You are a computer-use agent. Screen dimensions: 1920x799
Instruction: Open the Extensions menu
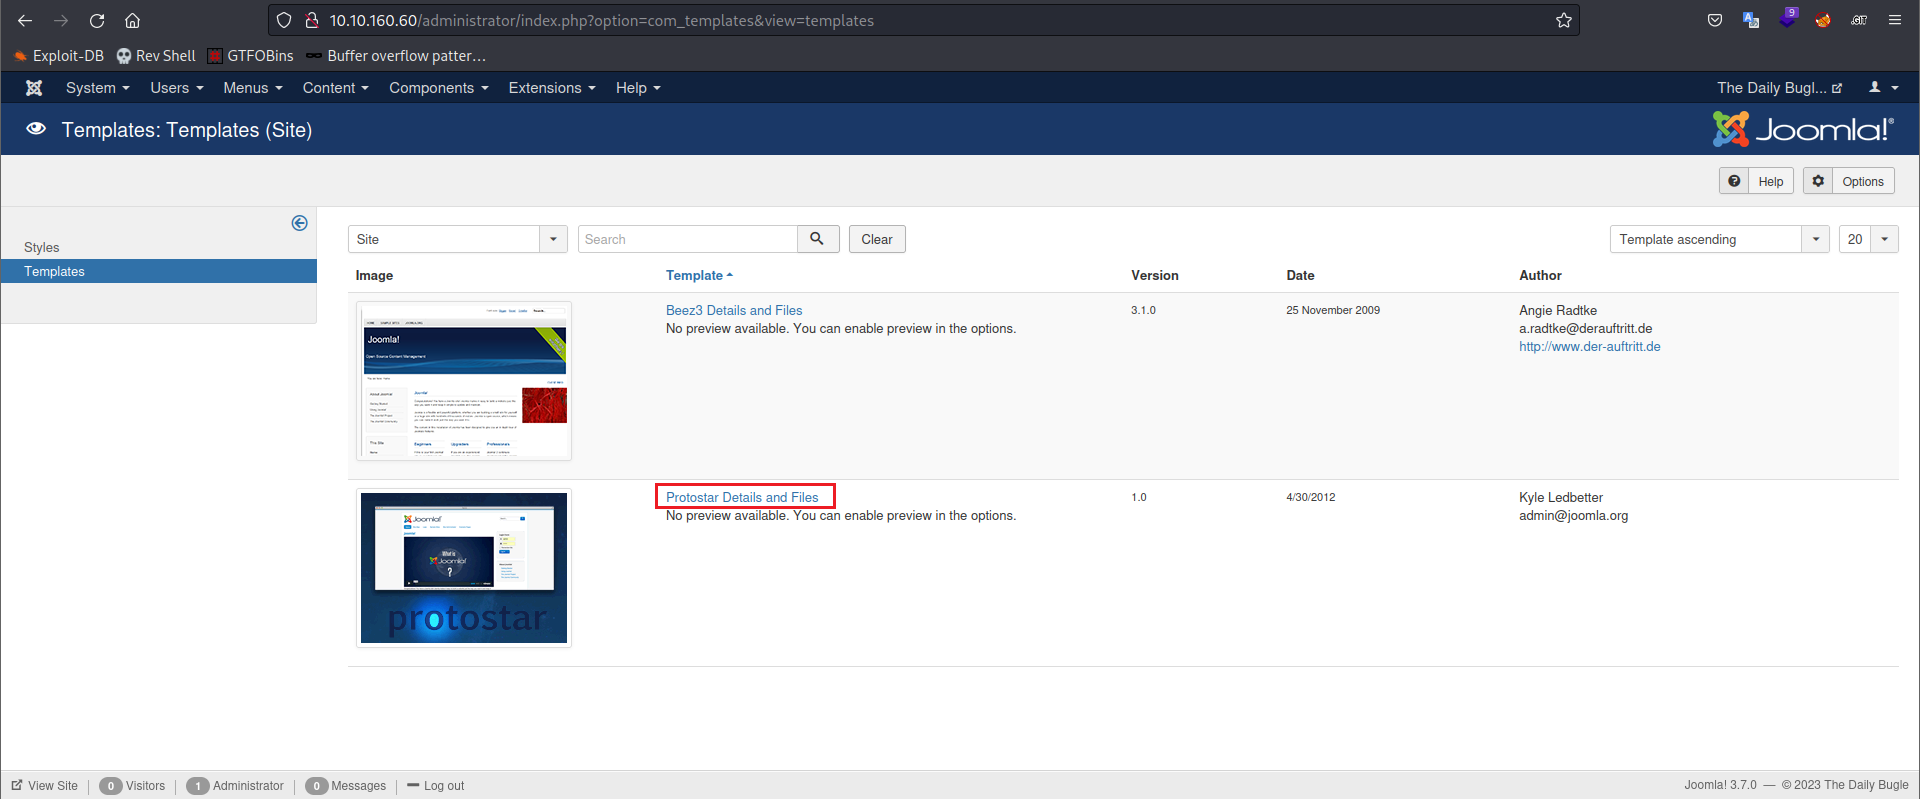pos(551,88)
